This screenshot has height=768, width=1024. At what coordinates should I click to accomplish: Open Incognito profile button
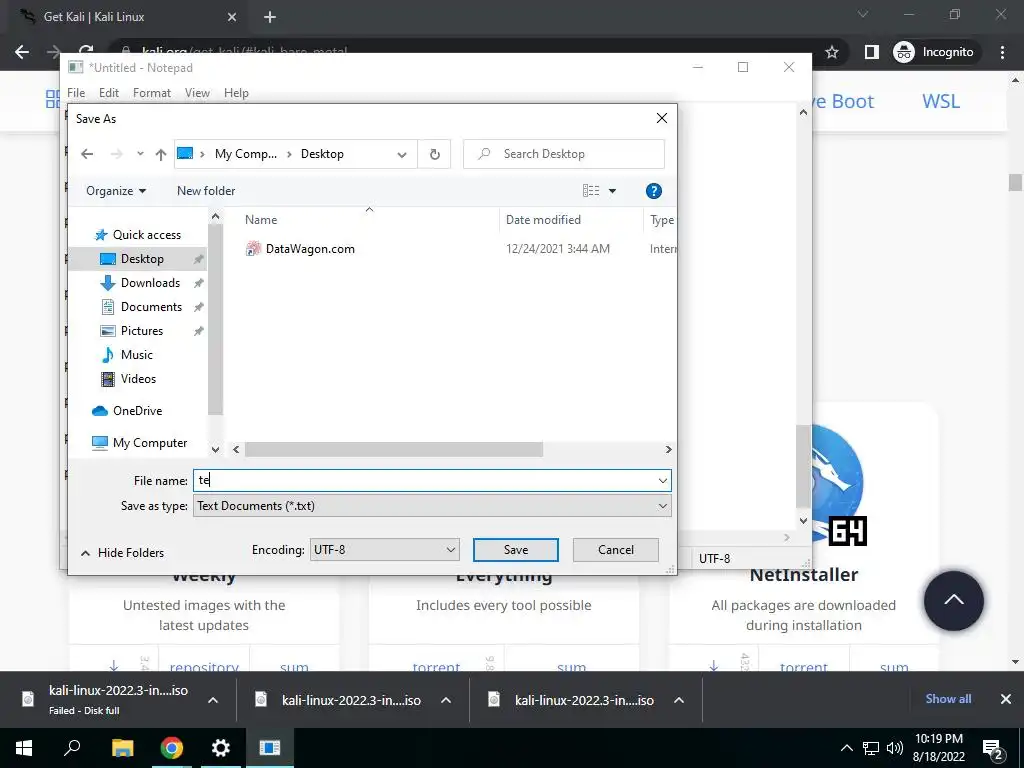tap(934, 52)
